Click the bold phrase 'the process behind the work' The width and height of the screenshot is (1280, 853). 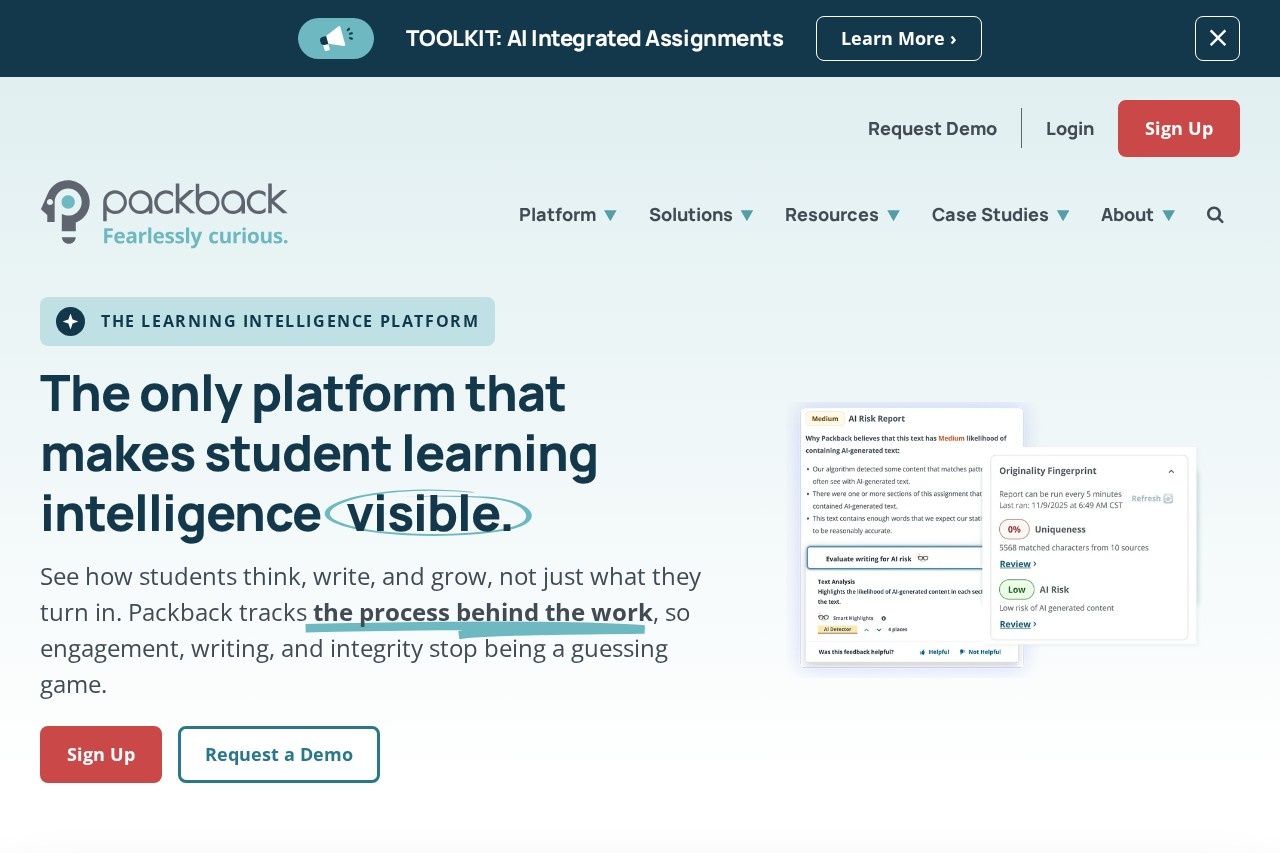483,612
